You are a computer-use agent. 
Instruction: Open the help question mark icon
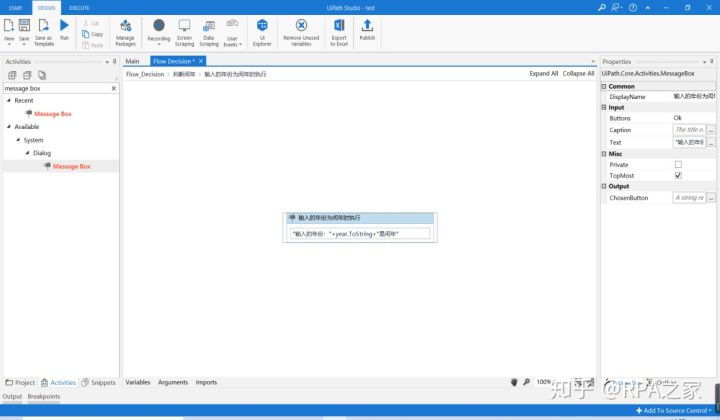[633, 7]
